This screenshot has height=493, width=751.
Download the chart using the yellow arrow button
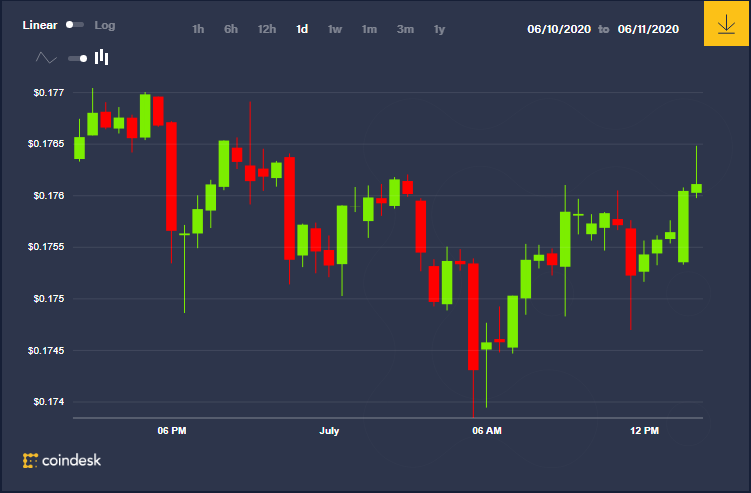pyautogui.click(x=726, y=23)
